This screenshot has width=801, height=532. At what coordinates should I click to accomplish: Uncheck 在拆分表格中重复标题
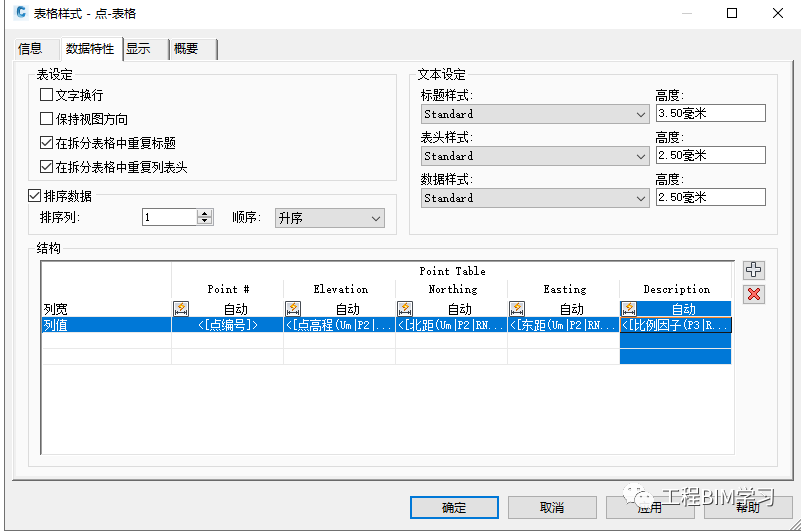pos(46,143)
